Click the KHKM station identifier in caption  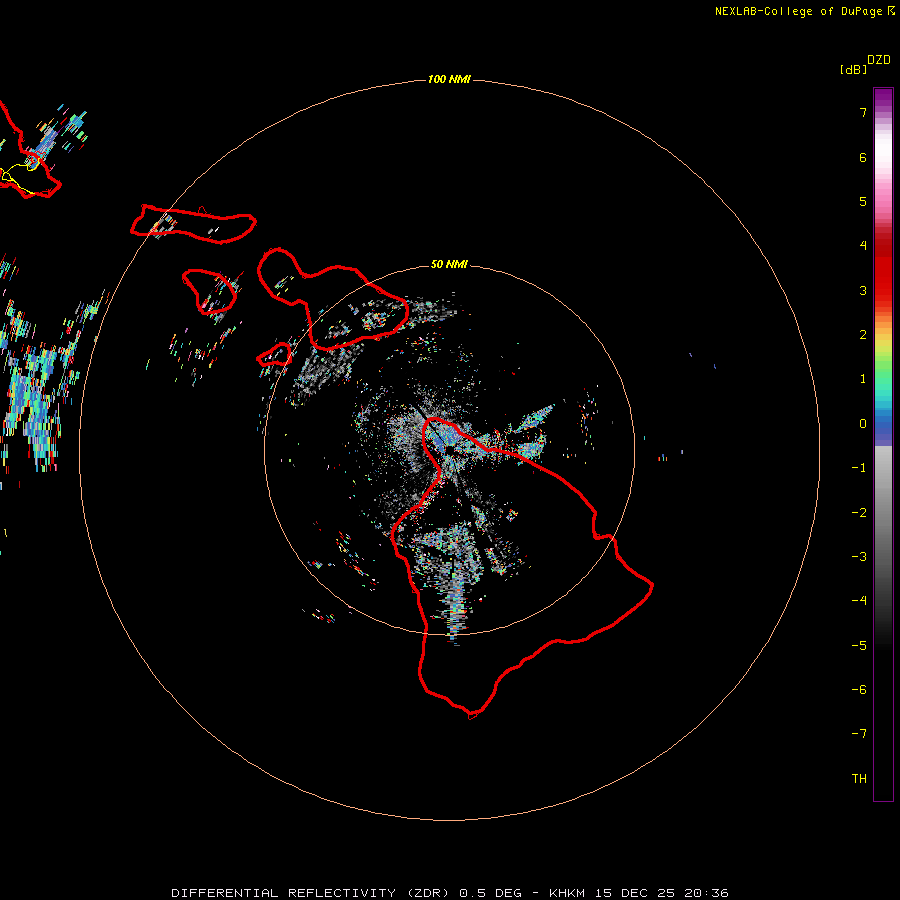(x=569, y=893)
